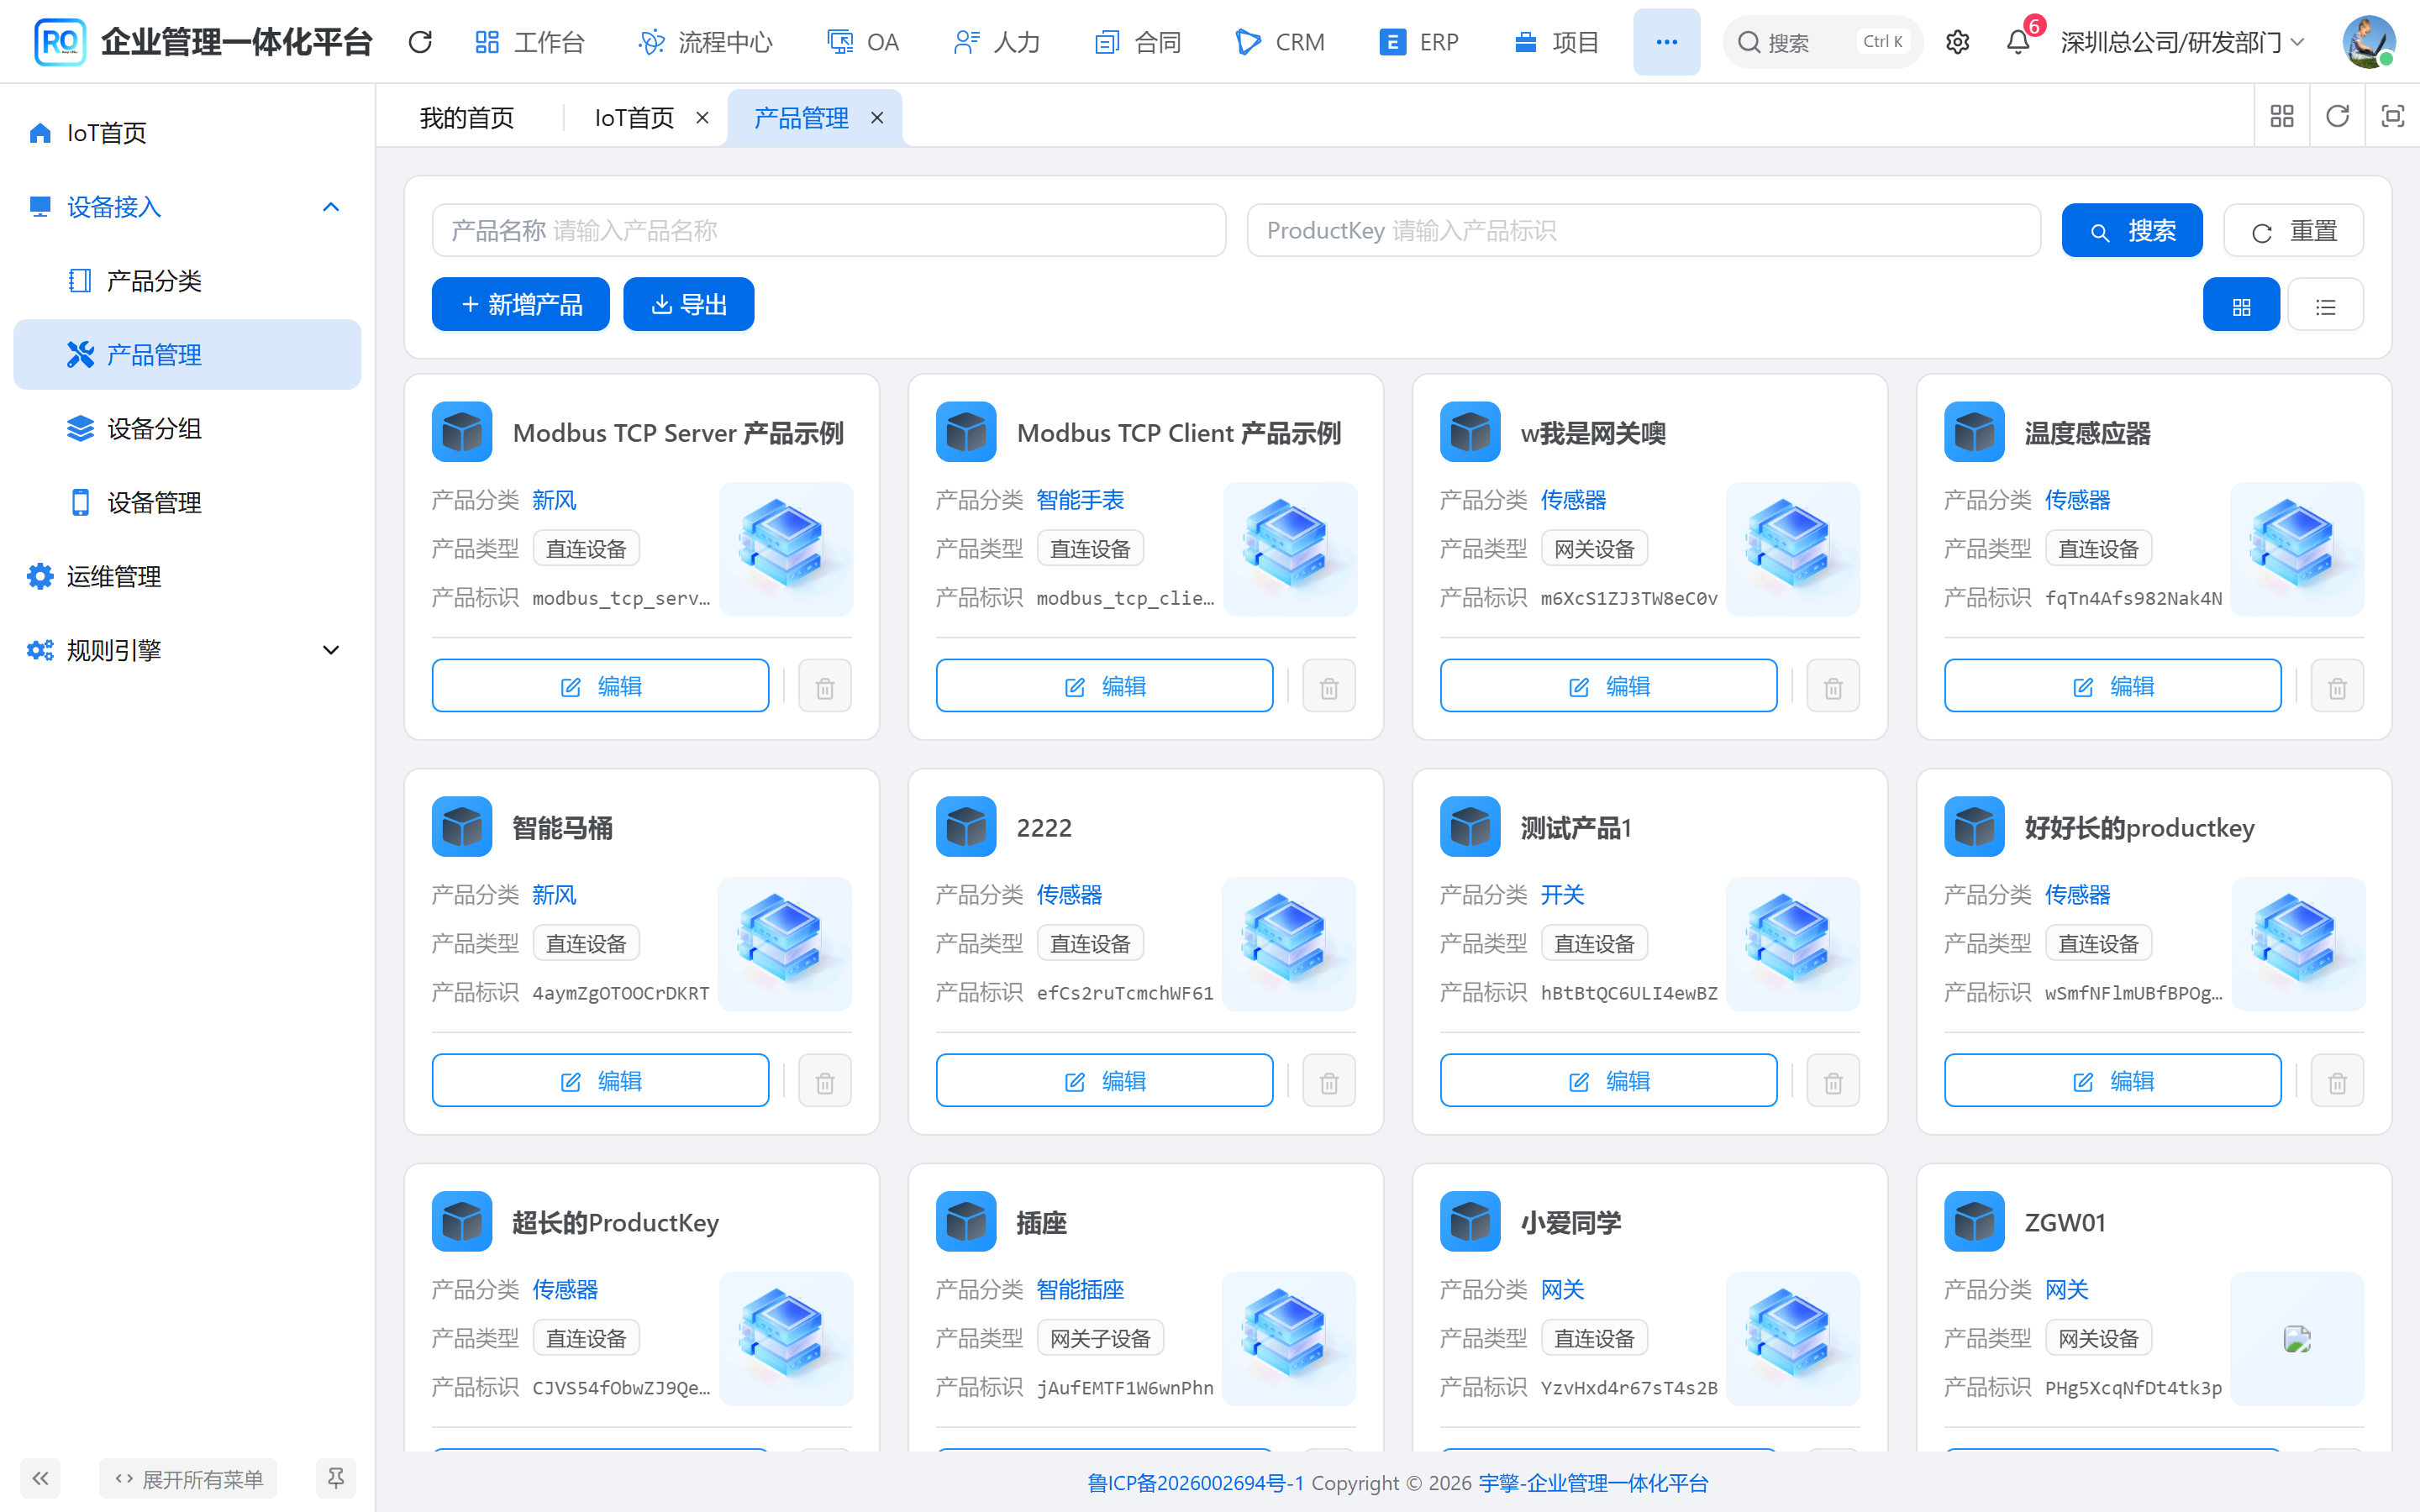The height and width of the screenshot is (1512, 2420).
Task: Click the user avatar picture
Action: pyautogui.click(x=2368, y=42)
